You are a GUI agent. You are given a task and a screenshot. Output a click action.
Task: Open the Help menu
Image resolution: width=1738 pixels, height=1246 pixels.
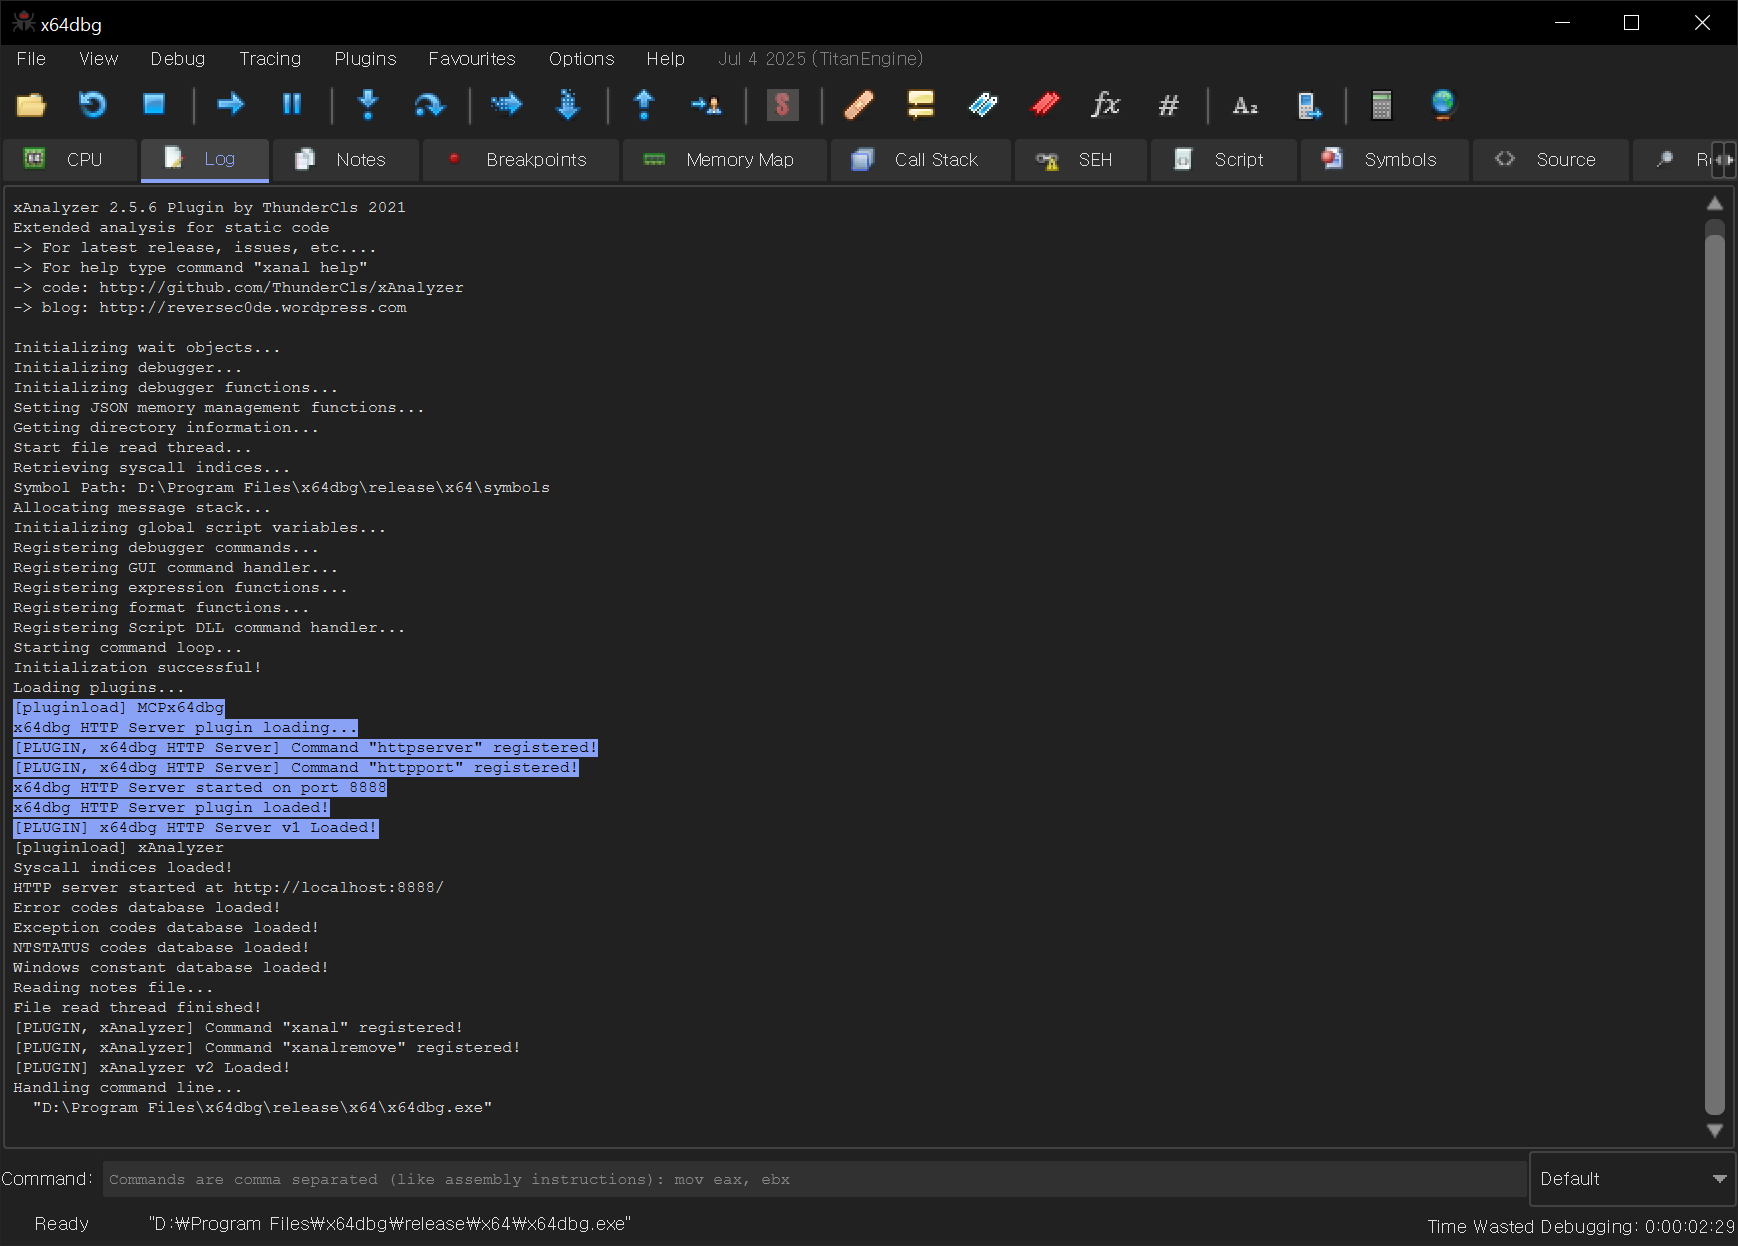(x=665, y=59)
